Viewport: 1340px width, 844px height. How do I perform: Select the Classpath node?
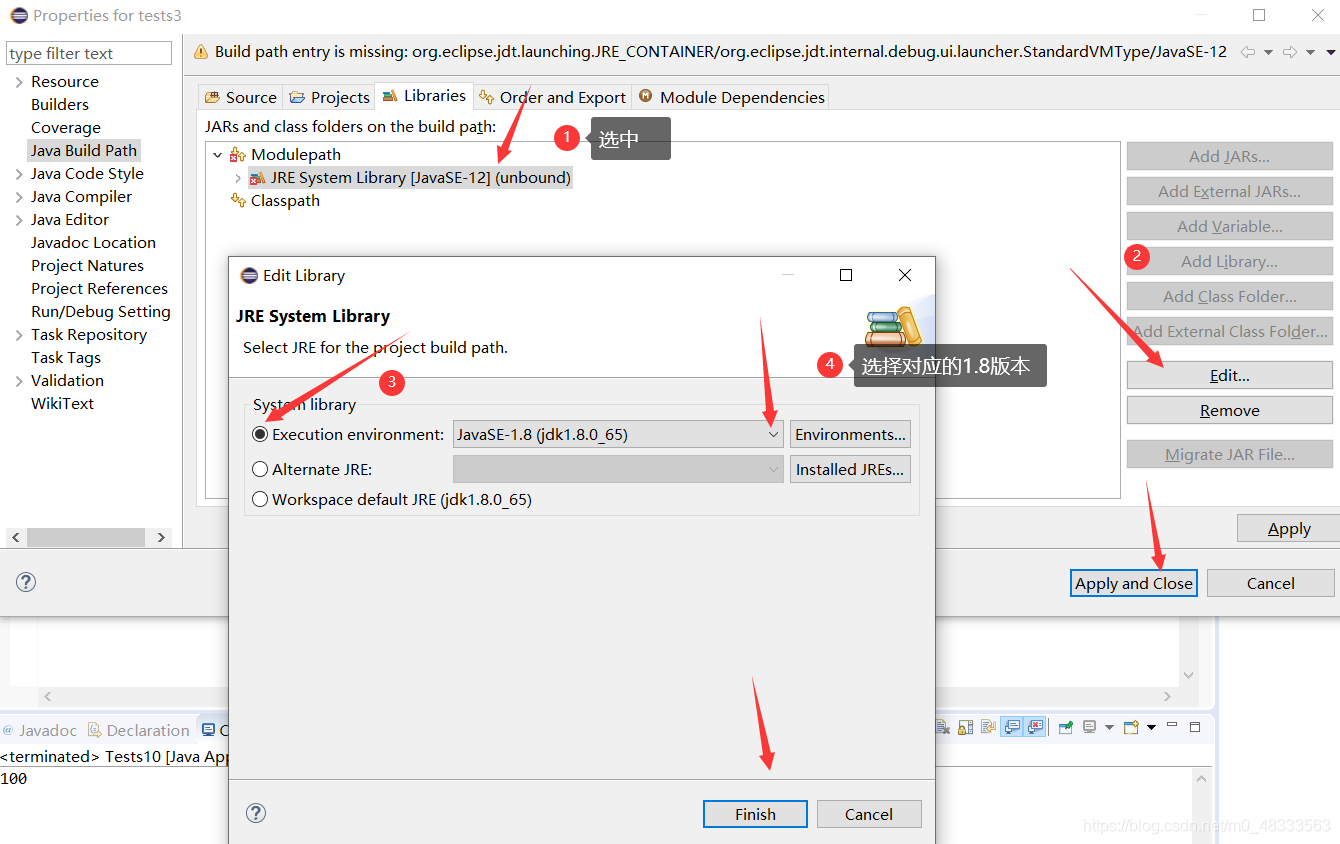pyautogui.click(x=285, y=201)
